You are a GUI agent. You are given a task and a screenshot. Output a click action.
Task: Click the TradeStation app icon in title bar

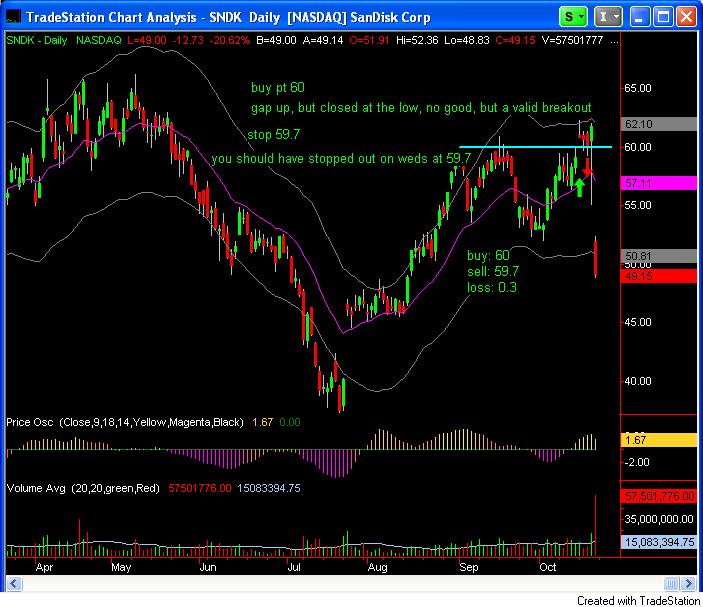(x=13, y=17)
